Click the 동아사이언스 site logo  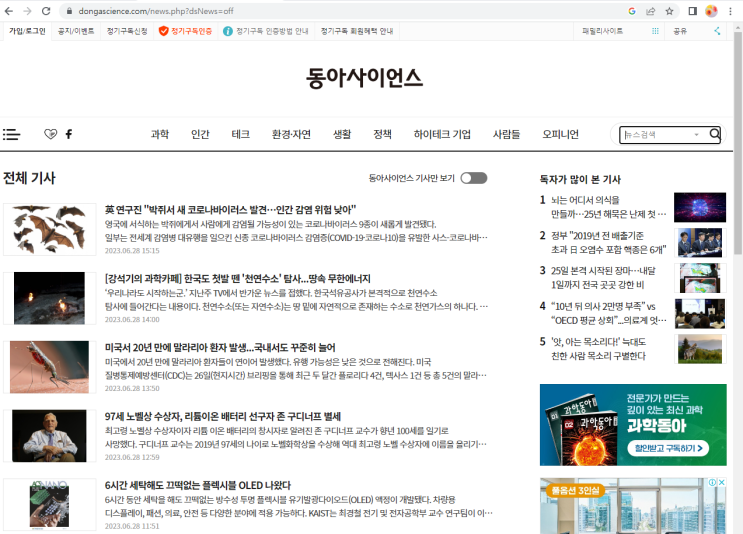click(x=364, y=78)
